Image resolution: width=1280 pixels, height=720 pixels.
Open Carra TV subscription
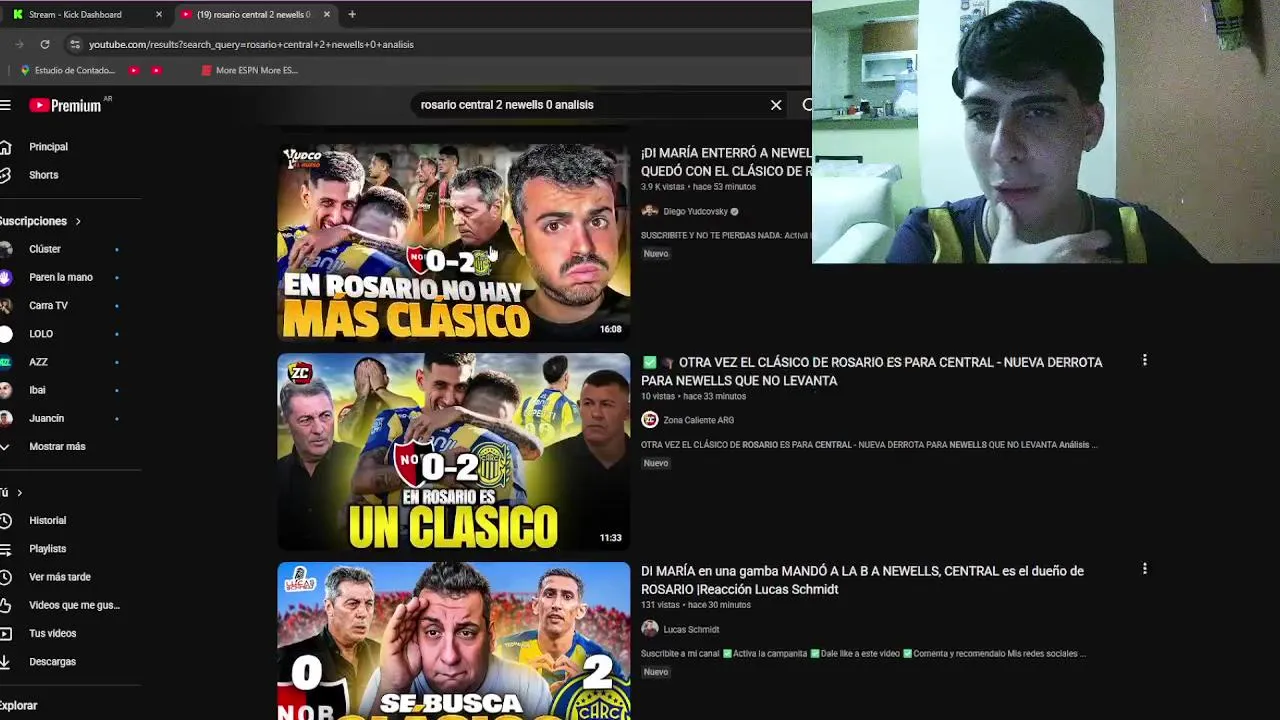[x=48, y=306]
